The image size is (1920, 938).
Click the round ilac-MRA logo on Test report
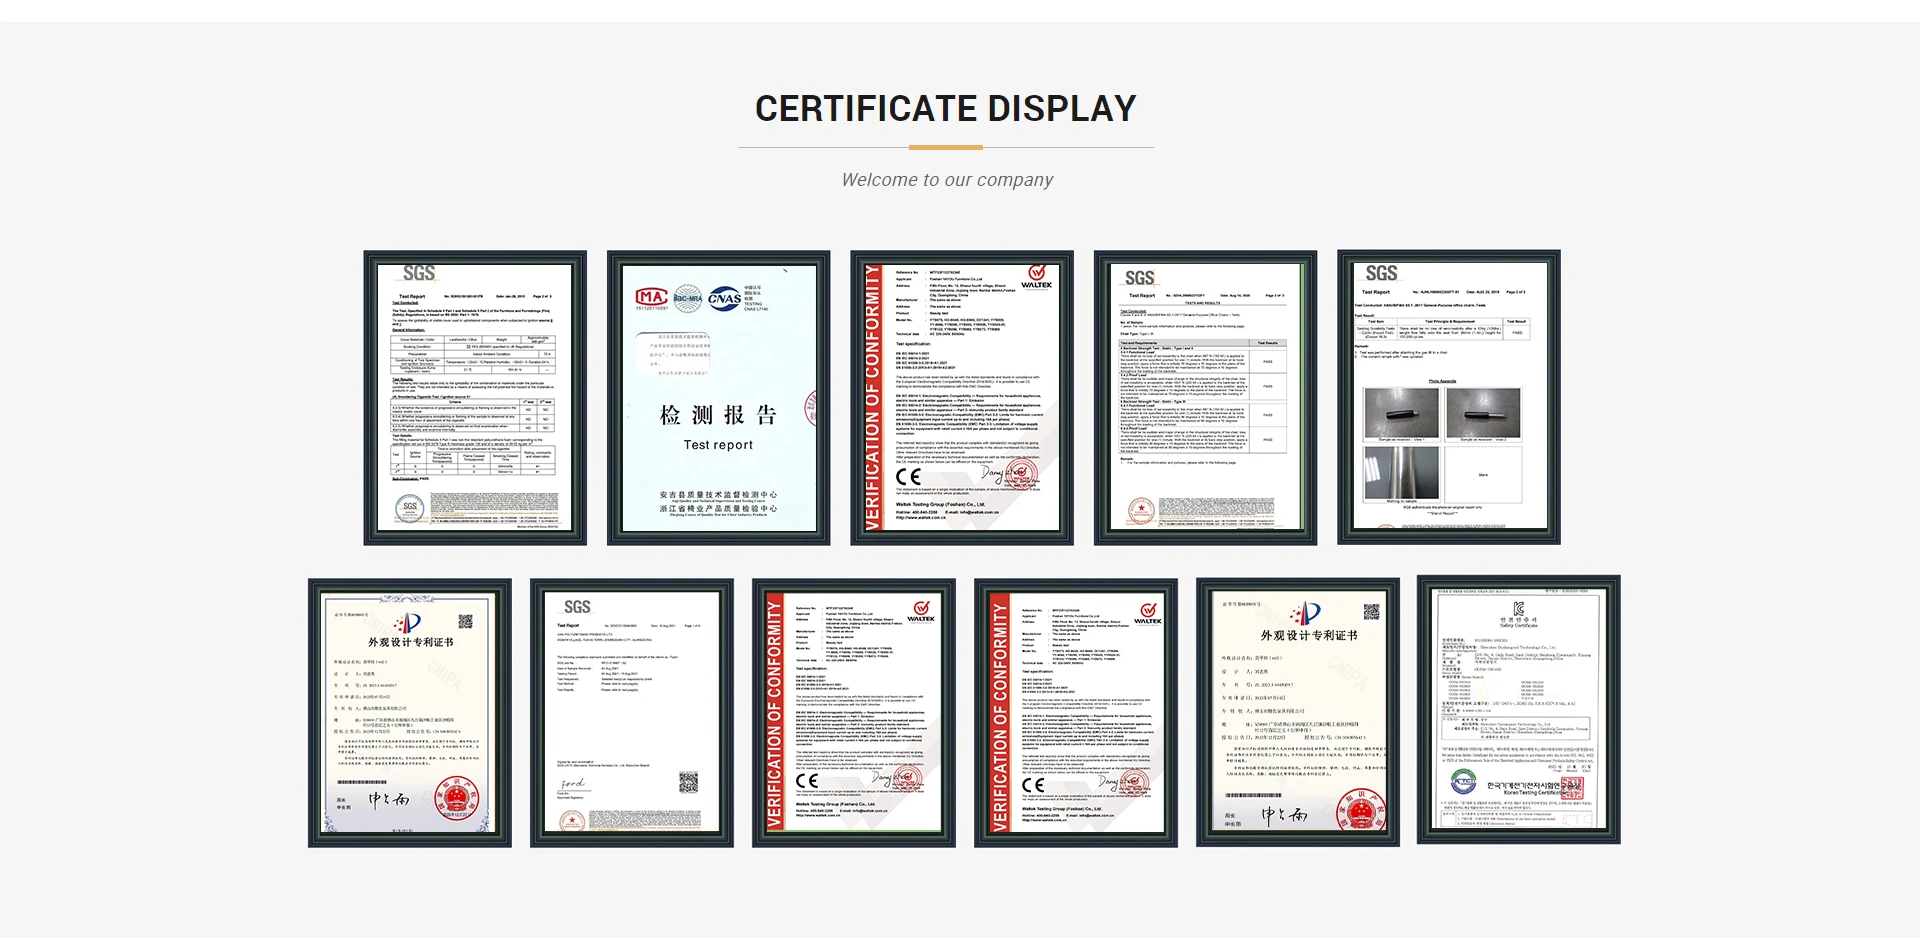click(688, 297)
